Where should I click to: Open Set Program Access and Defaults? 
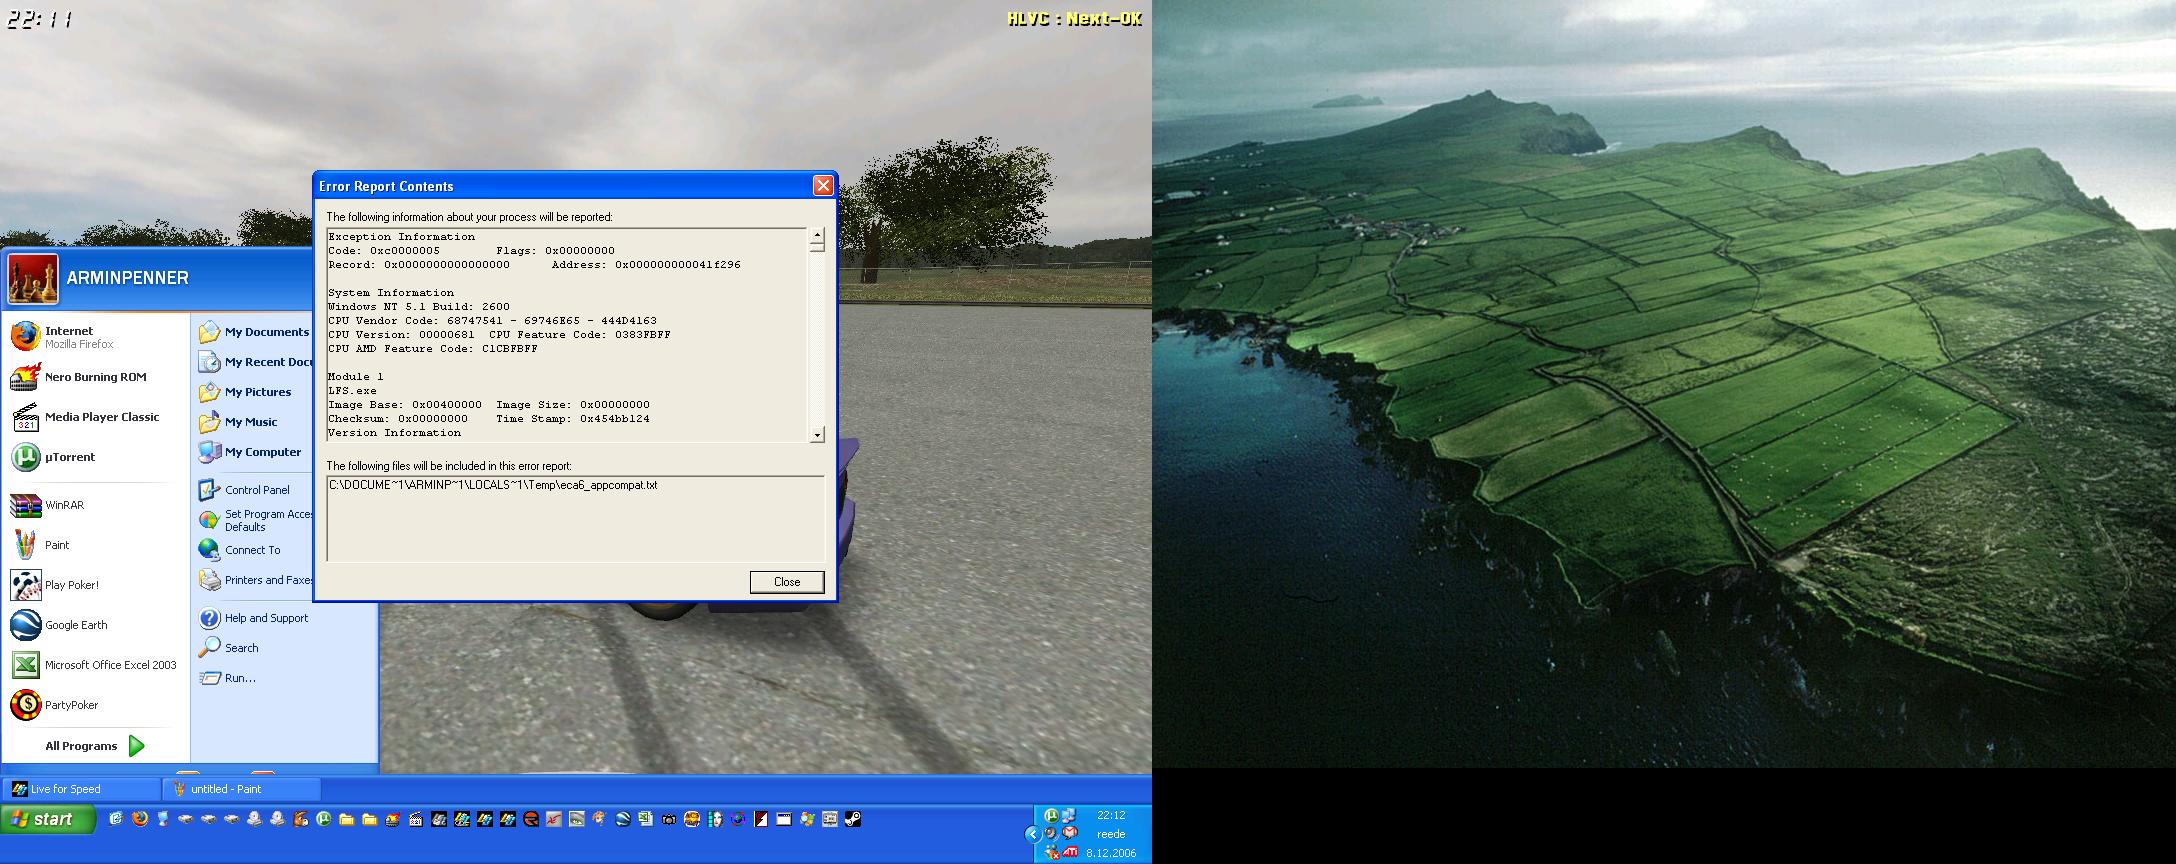coord(254,520)
